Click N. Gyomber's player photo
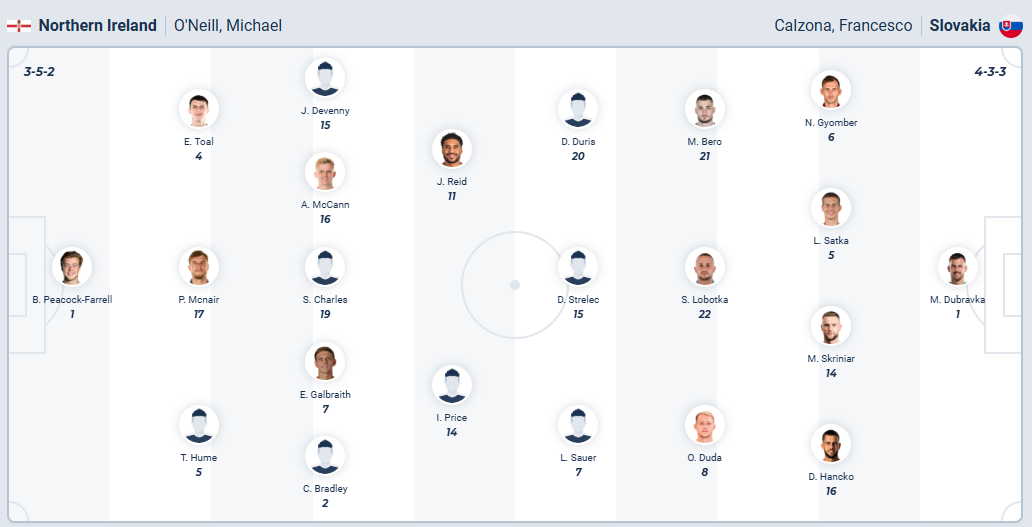The height and width of the screenshot is (527, 1032). click(x=831, y=90)
